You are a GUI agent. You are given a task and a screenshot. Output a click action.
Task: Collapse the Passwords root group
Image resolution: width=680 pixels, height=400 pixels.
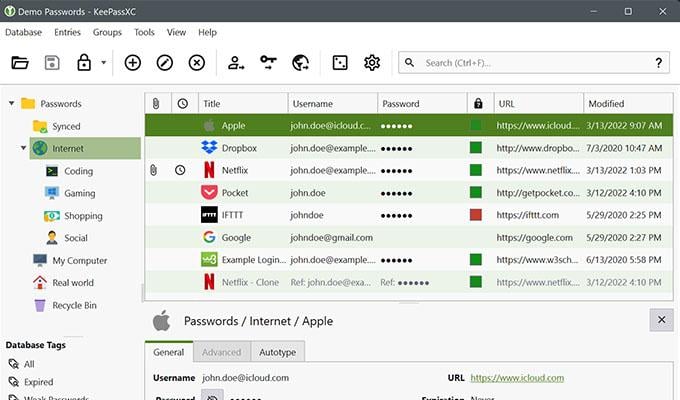click(12, 104)
